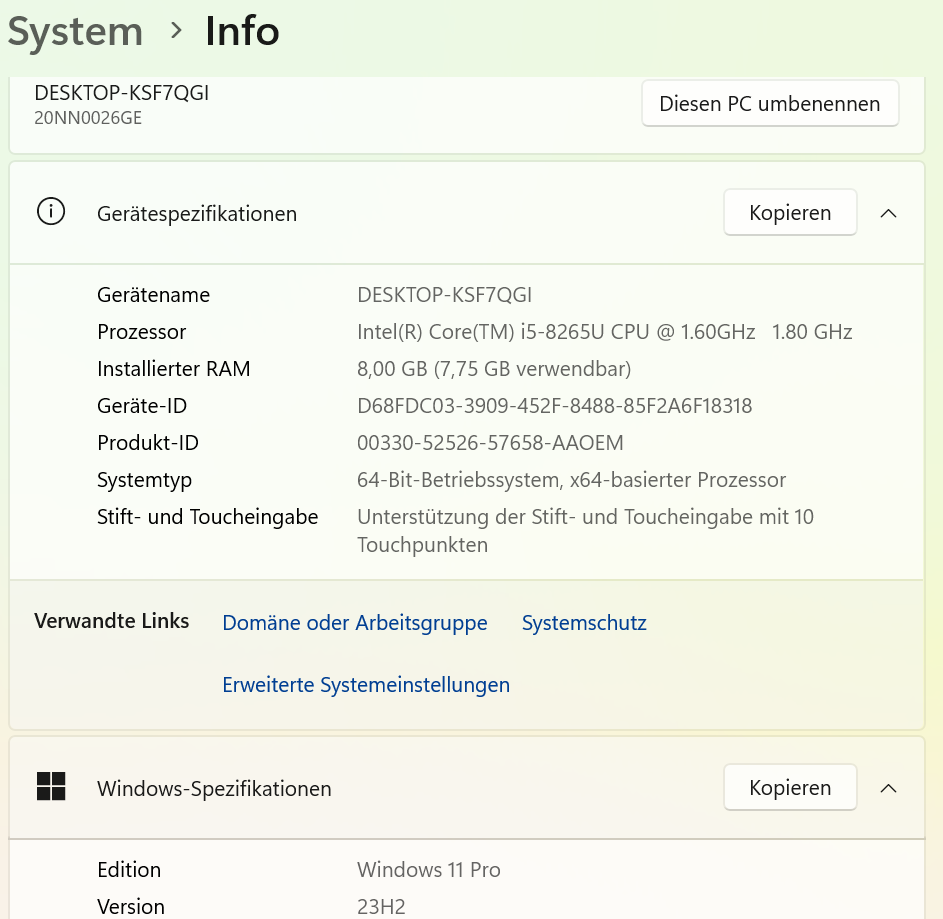Open the Systemschutz link

click(584, 623)
